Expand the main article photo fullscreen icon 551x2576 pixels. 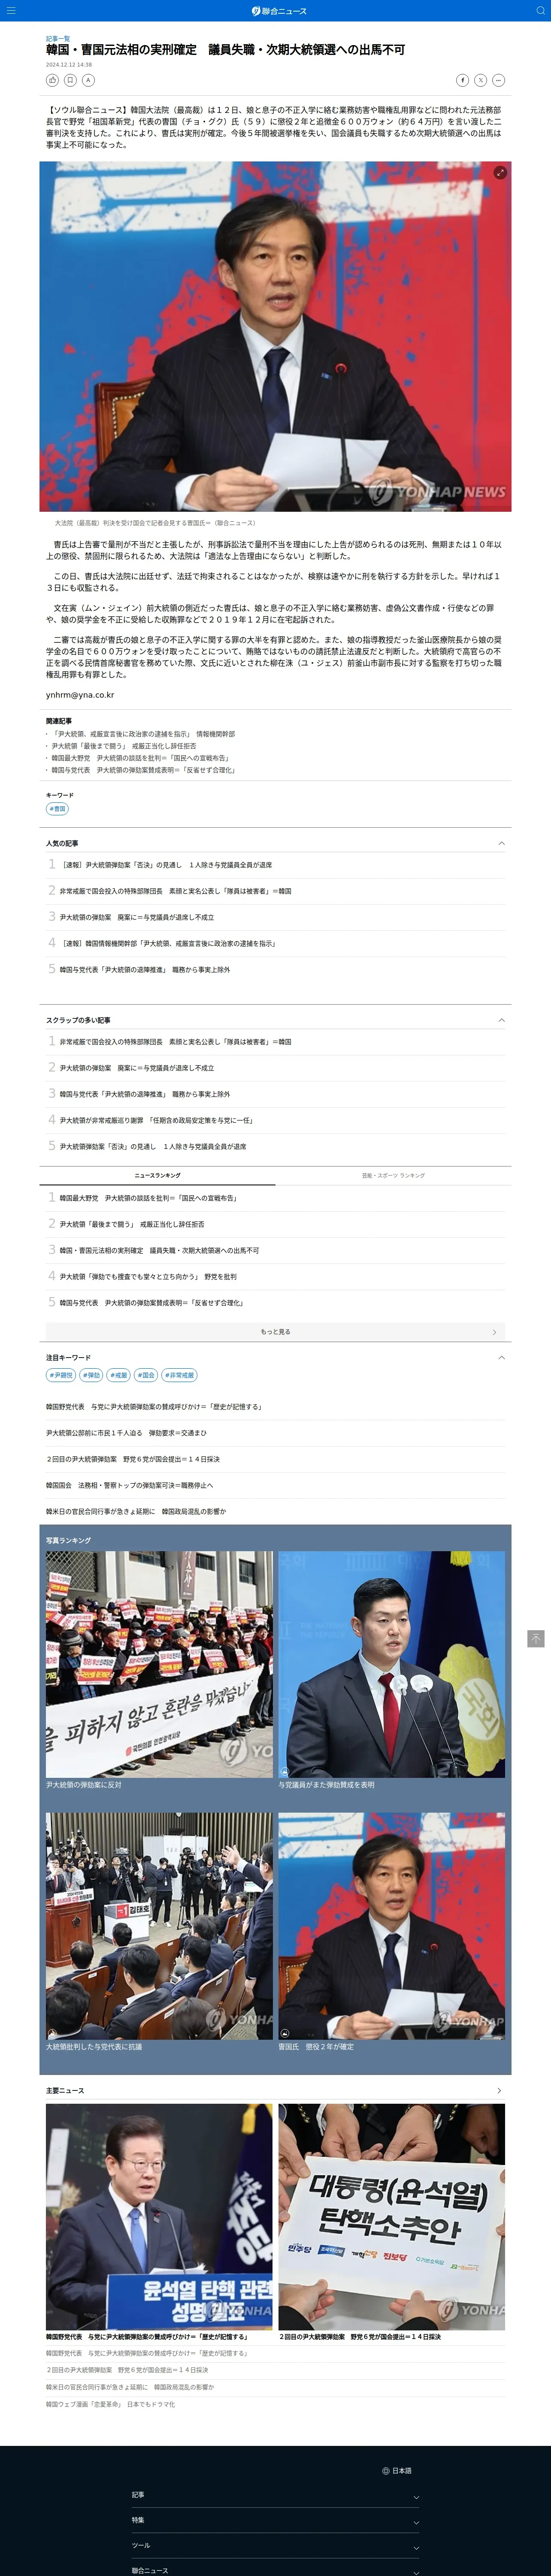click(500, 173)
